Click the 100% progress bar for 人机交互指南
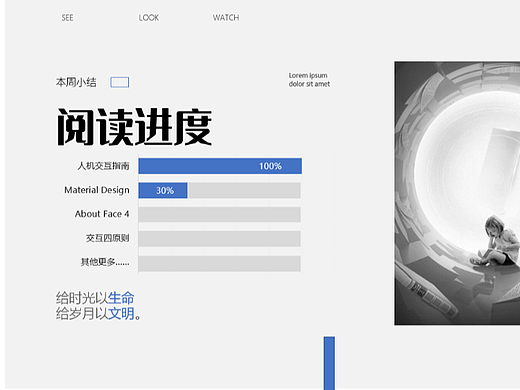The width and height of the screenshot is (520, 390). coord(220,166)
